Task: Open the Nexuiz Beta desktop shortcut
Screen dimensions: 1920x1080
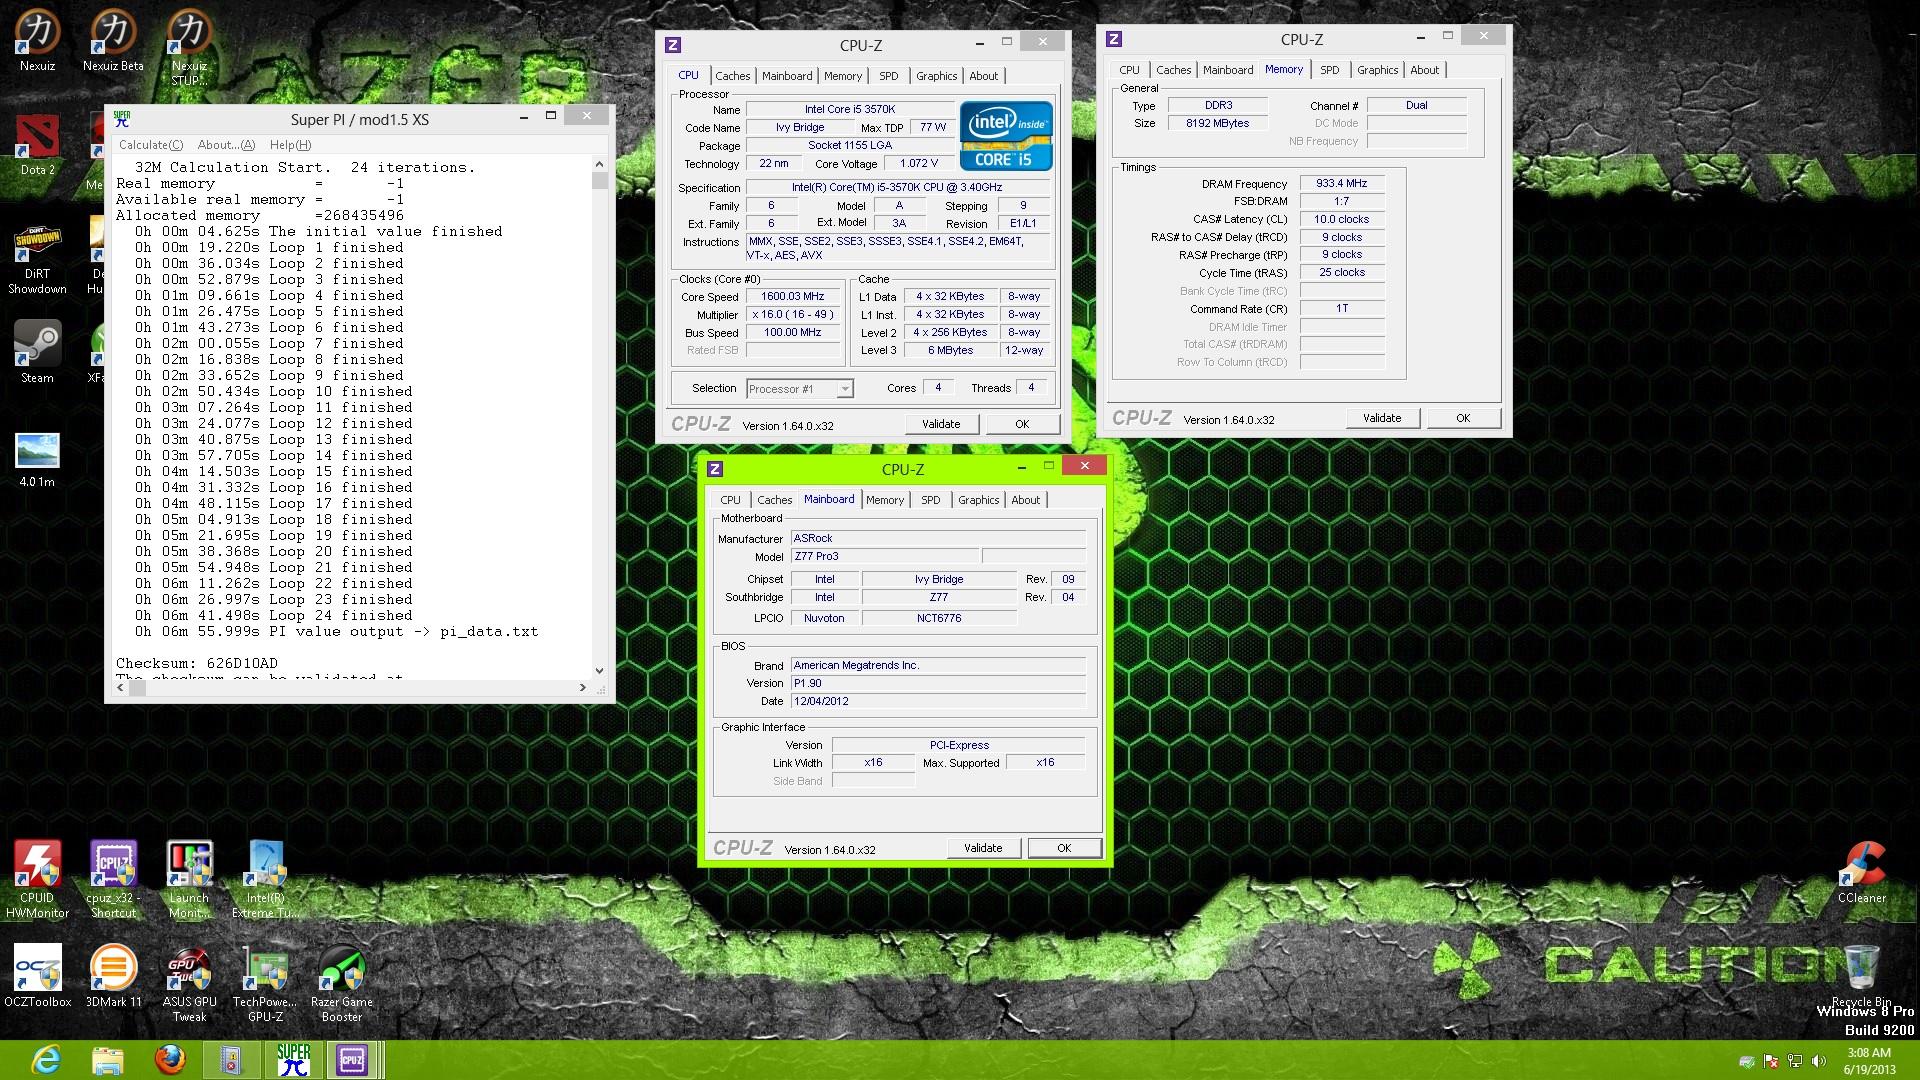Action: pyautogui.click(x=113, y=41)
